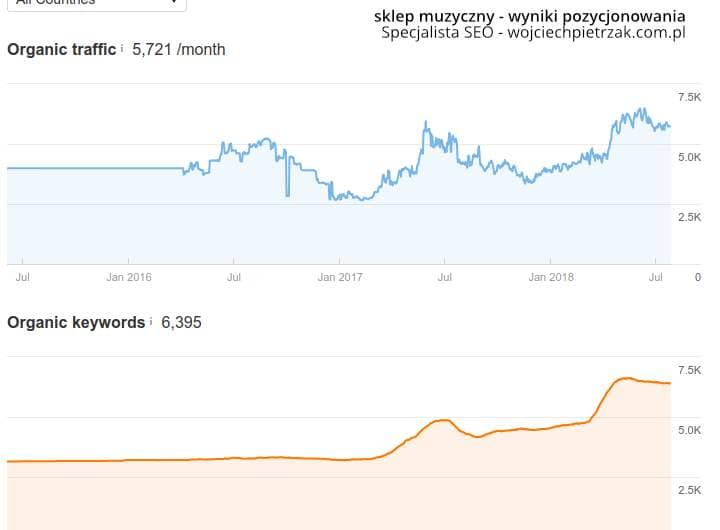
Task: Click the 5.0K label on keywords chart
Action: click(690, 430)
